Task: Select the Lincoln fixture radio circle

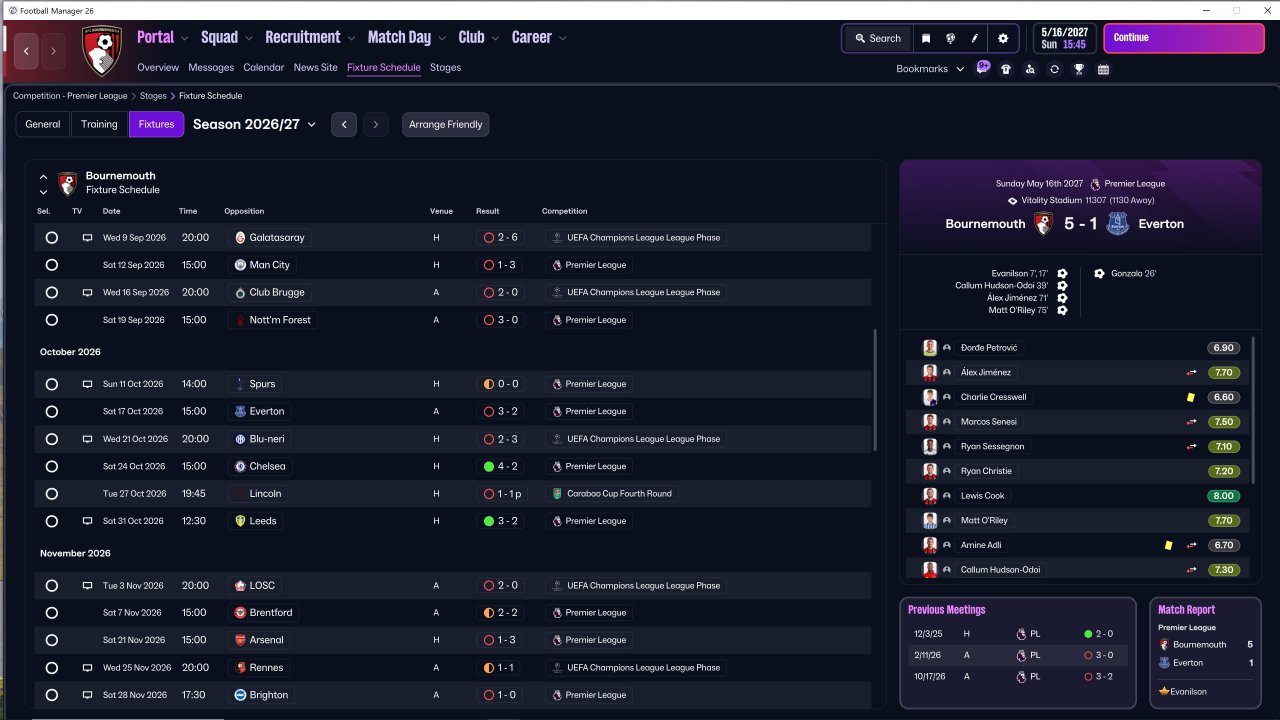Action: coord(52,494)
